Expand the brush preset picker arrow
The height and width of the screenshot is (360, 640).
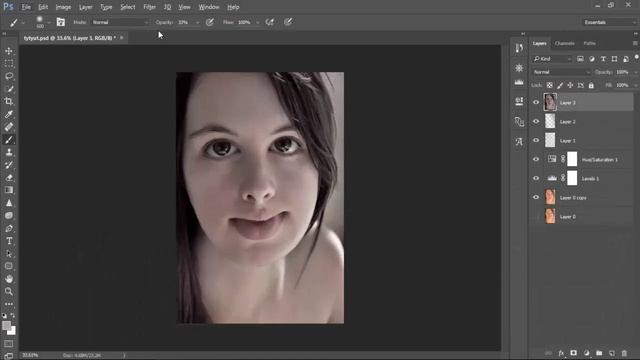[x=49, y=22]
